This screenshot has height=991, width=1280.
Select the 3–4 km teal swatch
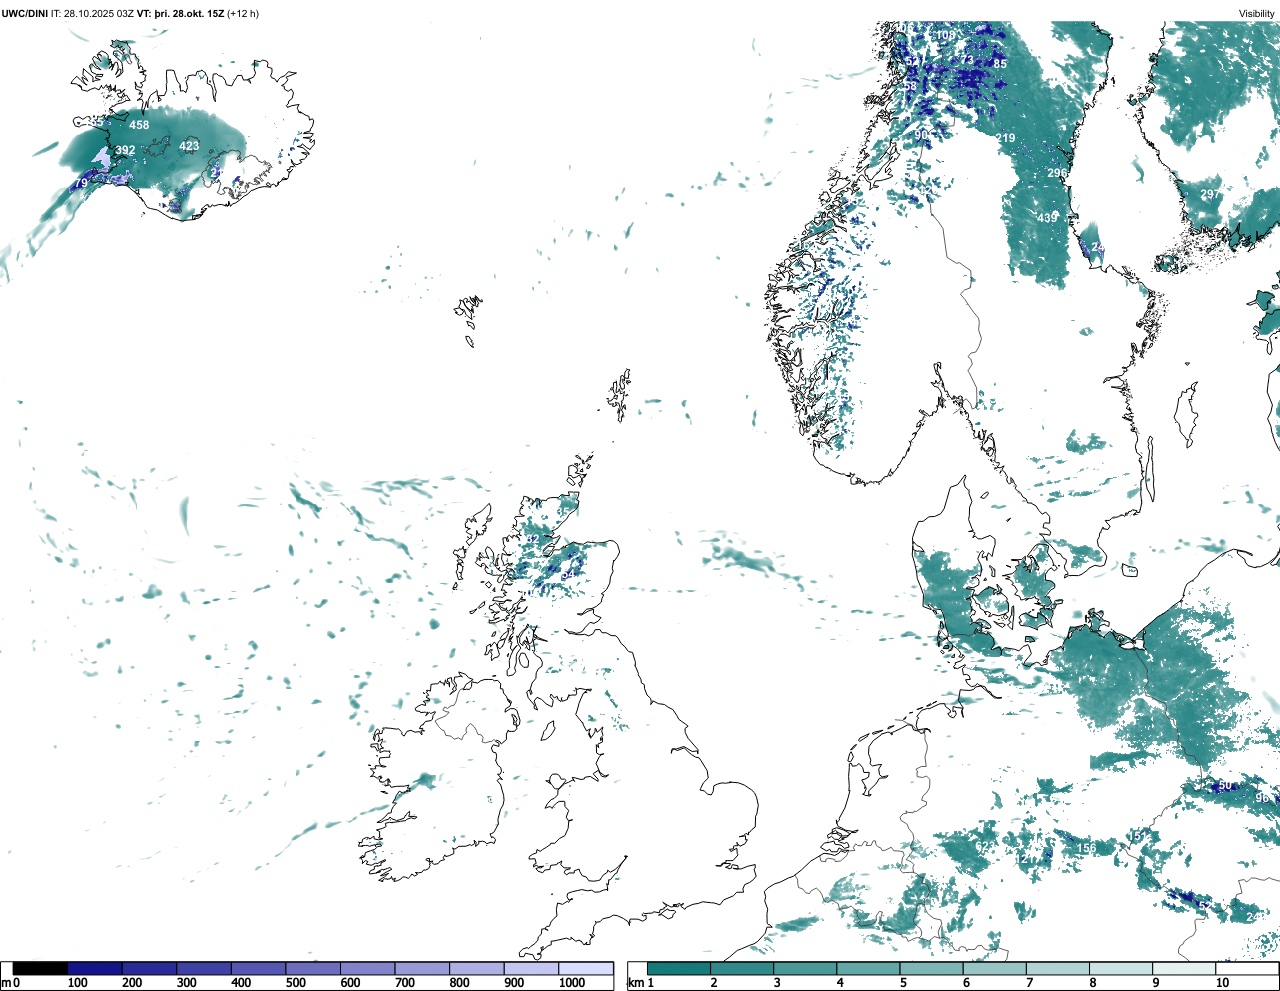(805, 968)
